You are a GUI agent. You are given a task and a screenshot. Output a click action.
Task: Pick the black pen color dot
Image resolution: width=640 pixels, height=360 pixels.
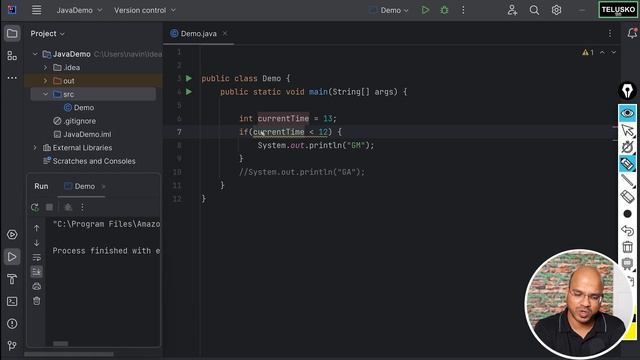(627, 214)
